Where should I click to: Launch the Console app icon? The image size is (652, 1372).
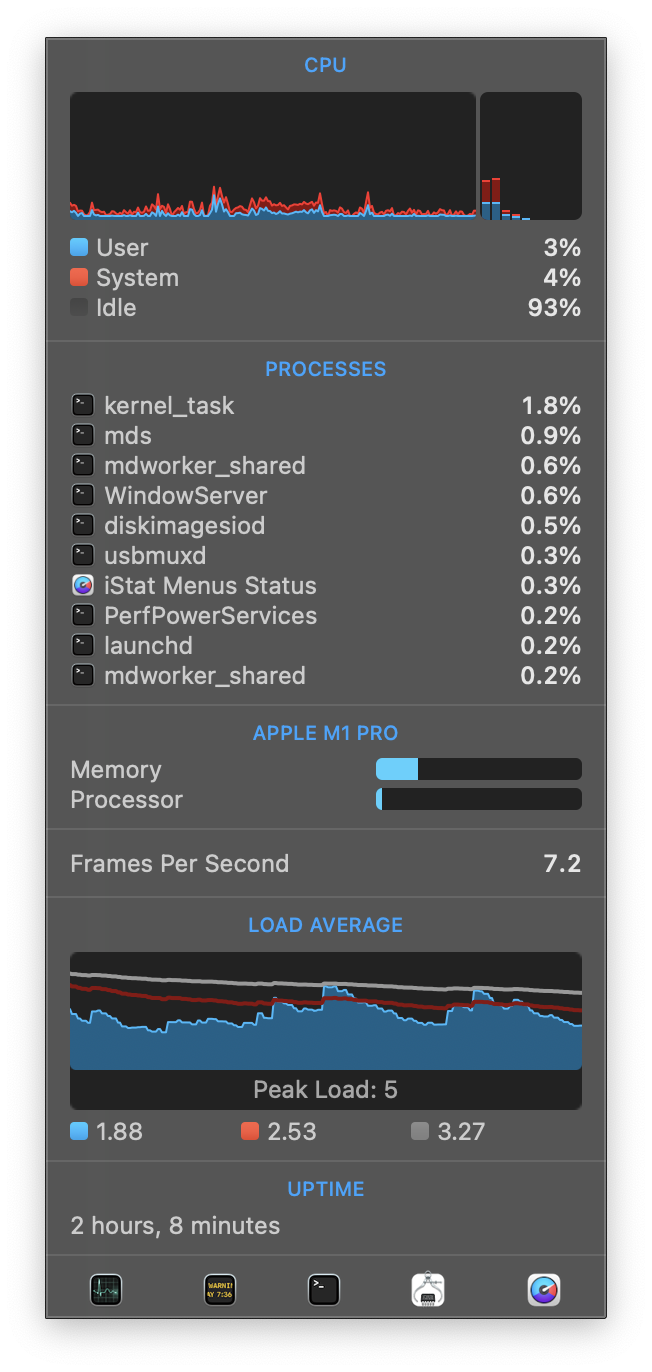click(x=219, y=1290)
